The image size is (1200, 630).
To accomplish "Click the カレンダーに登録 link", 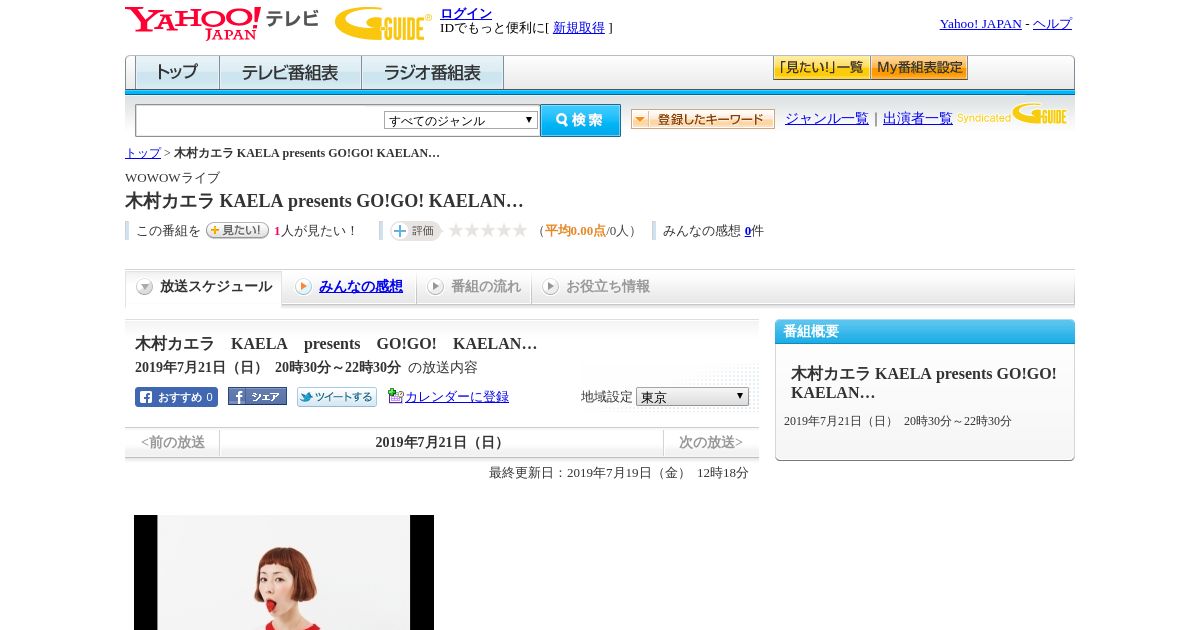I will click(x=457, y=397).
